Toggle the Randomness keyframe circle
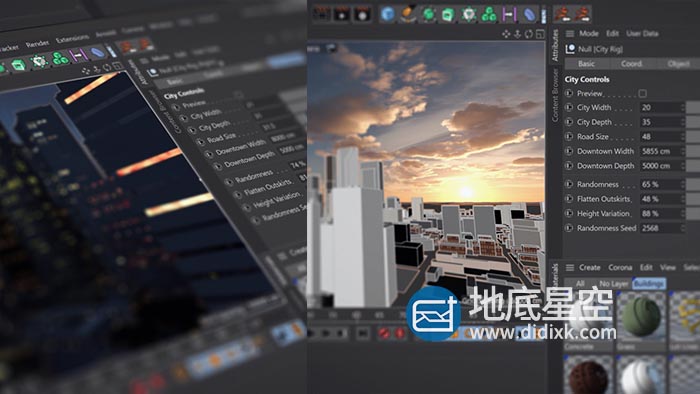Image resolution: width=700 pixels, height=394 pixels. [569, 184]
